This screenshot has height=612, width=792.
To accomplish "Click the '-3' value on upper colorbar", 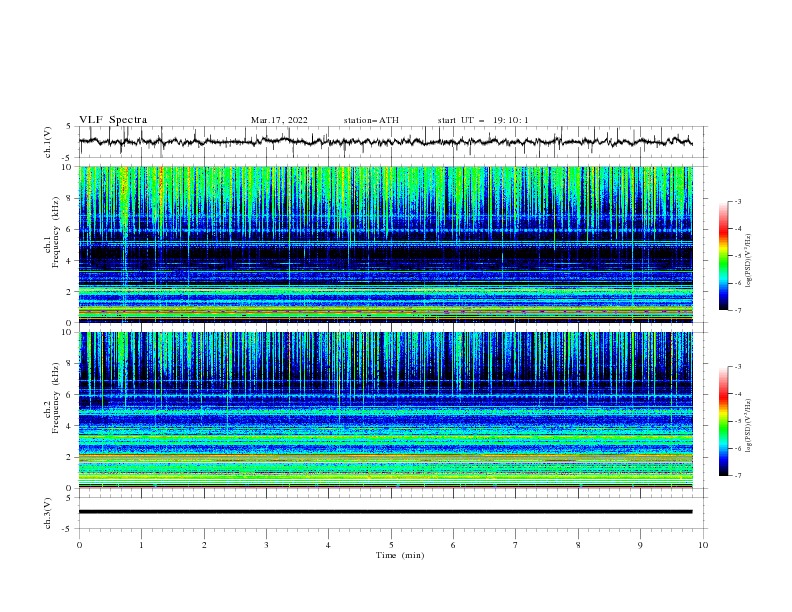I will tap(737, 201).
